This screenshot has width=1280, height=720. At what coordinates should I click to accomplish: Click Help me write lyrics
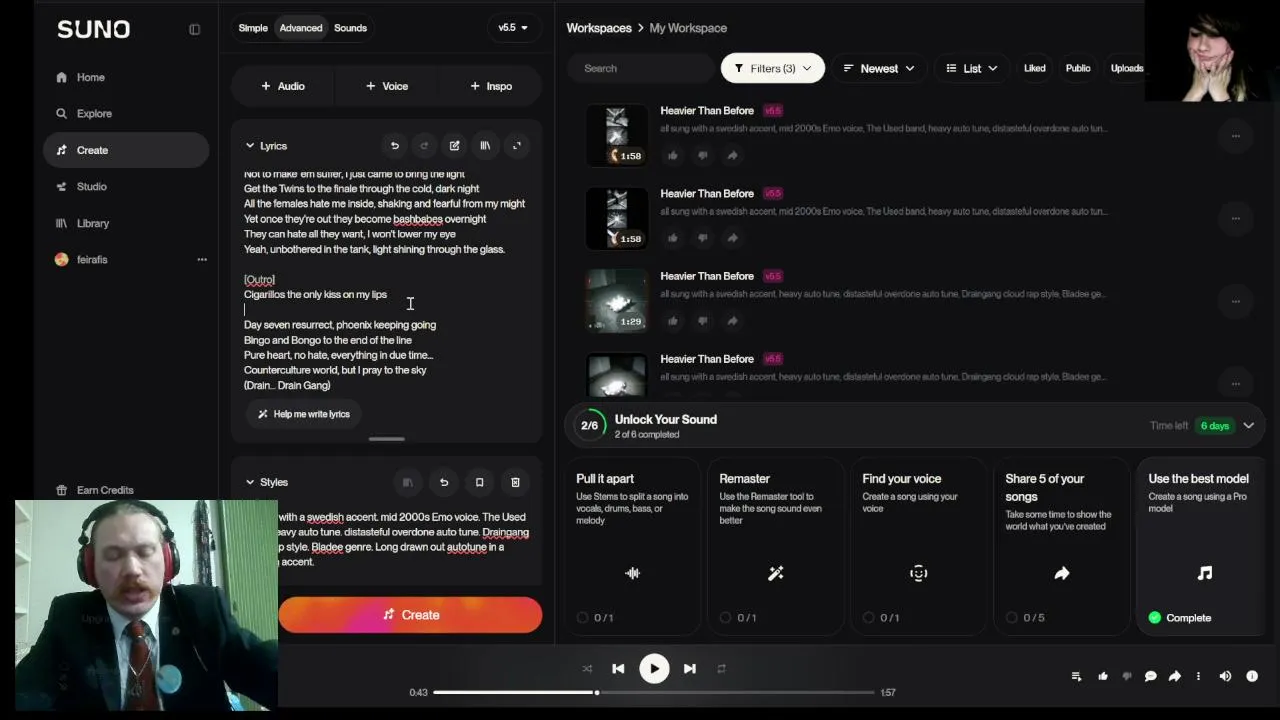pyautogui.click(x=304, y=414)
